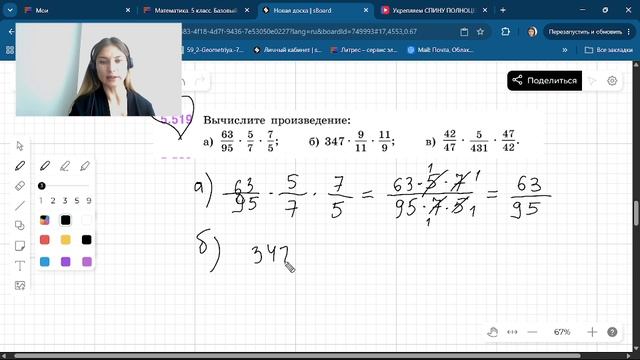Viewport: 640px width, 360px height.
Task: Open browser extensions puzzle icon
Action: tap(505, 32)
